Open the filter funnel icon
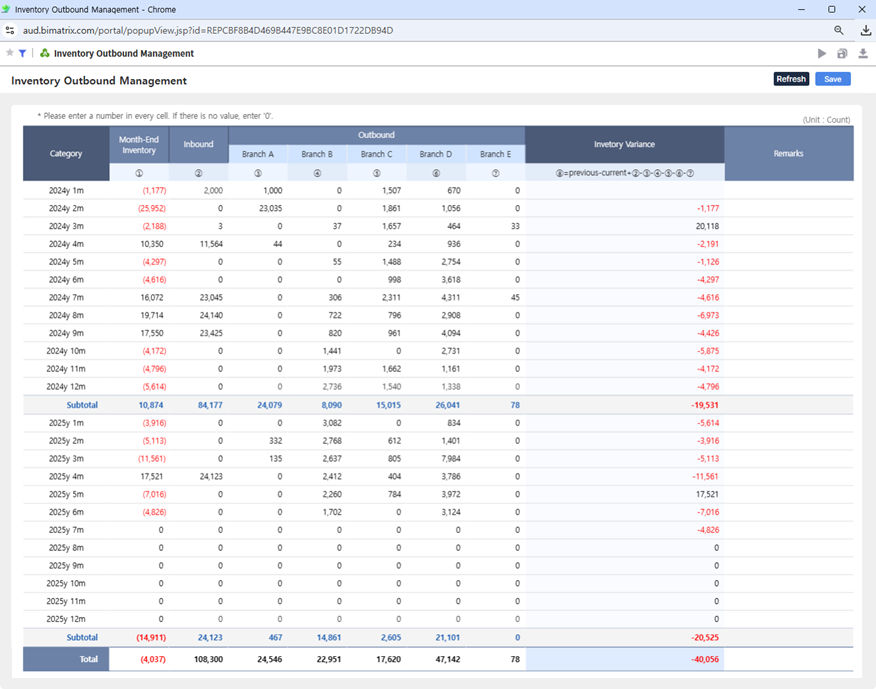This screenshot has height=689, width=876. [x=23, y=53]
